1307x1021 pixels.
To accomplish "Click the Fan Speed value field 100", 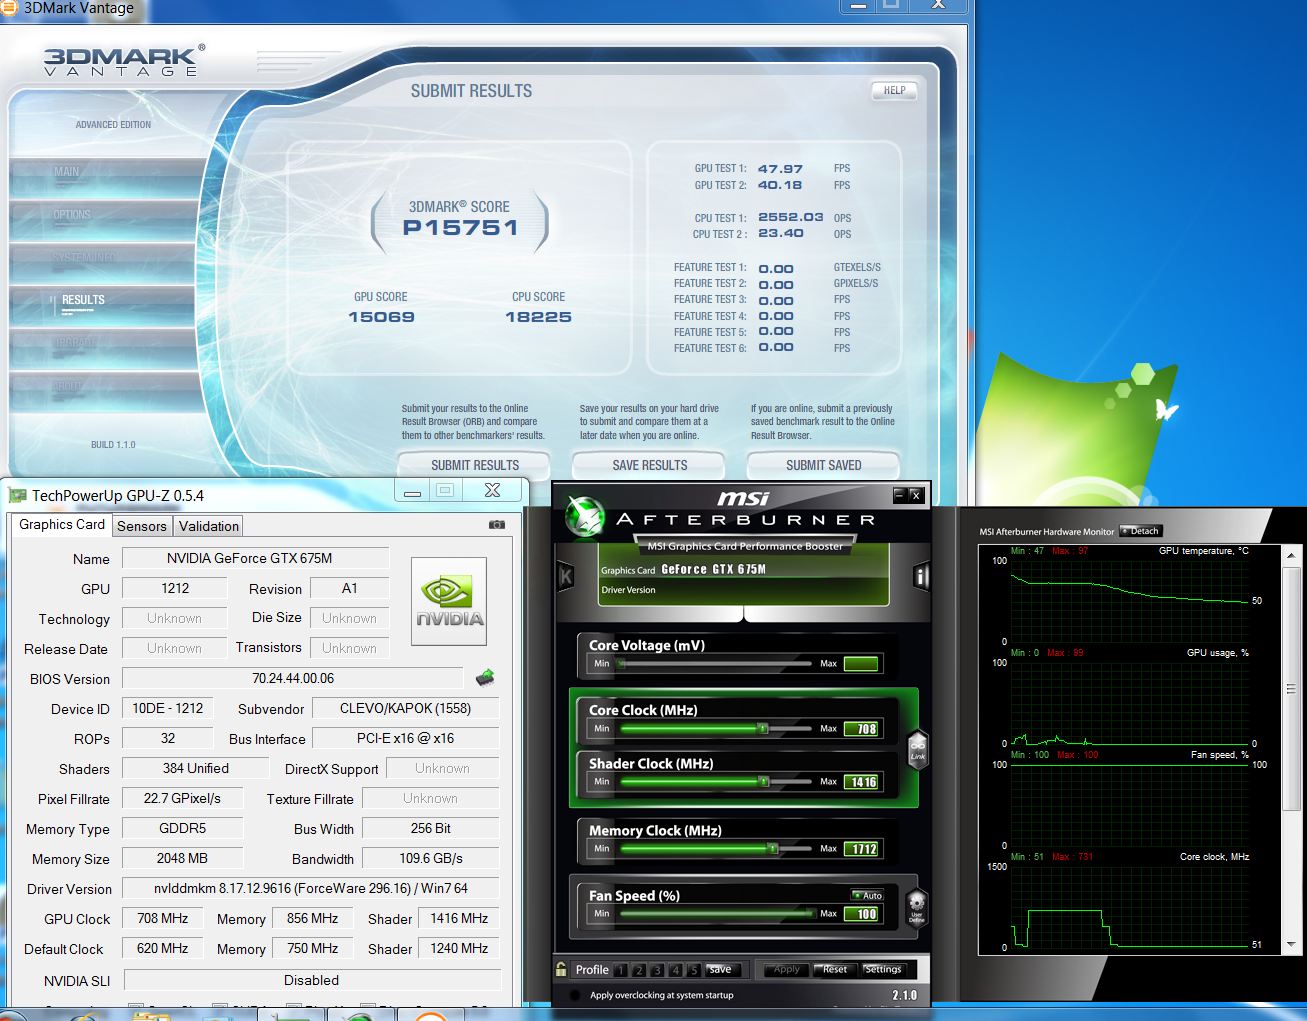I will coord(861,914).
